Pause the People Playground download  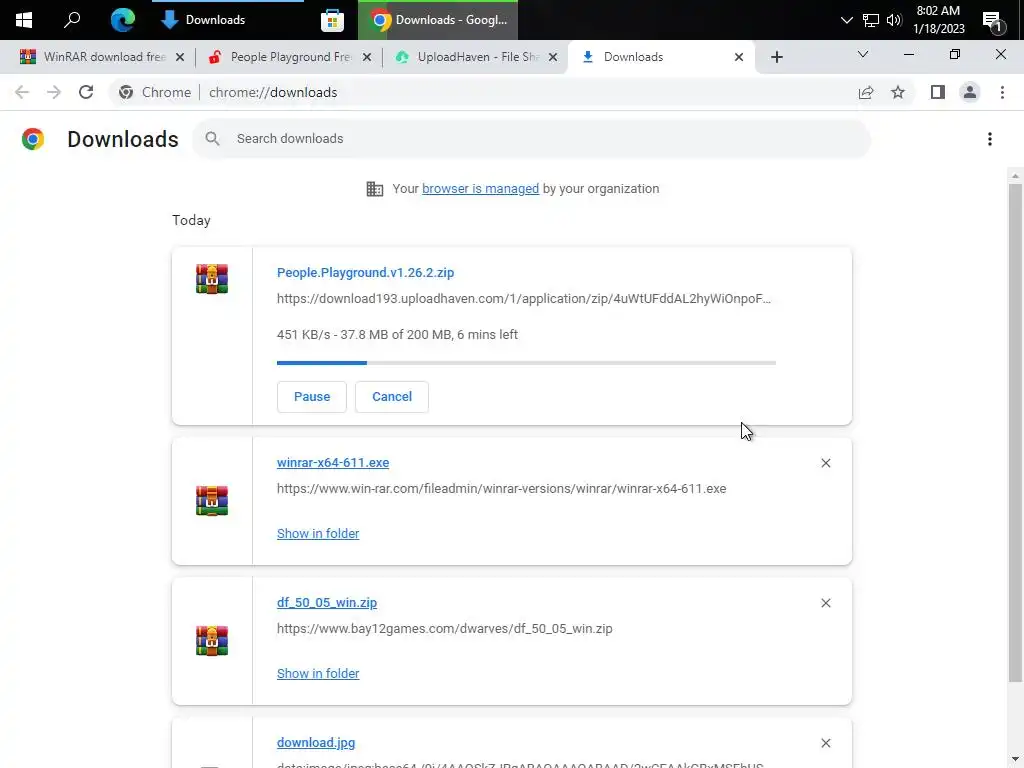tap(312, 396)
